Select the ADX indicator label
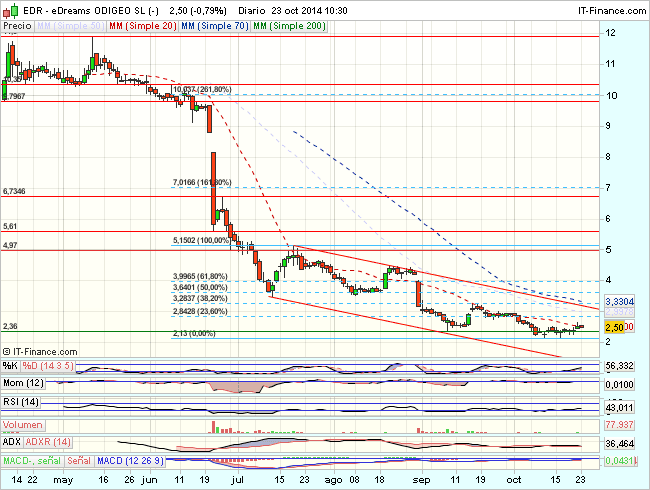 [x=12, y=442]
